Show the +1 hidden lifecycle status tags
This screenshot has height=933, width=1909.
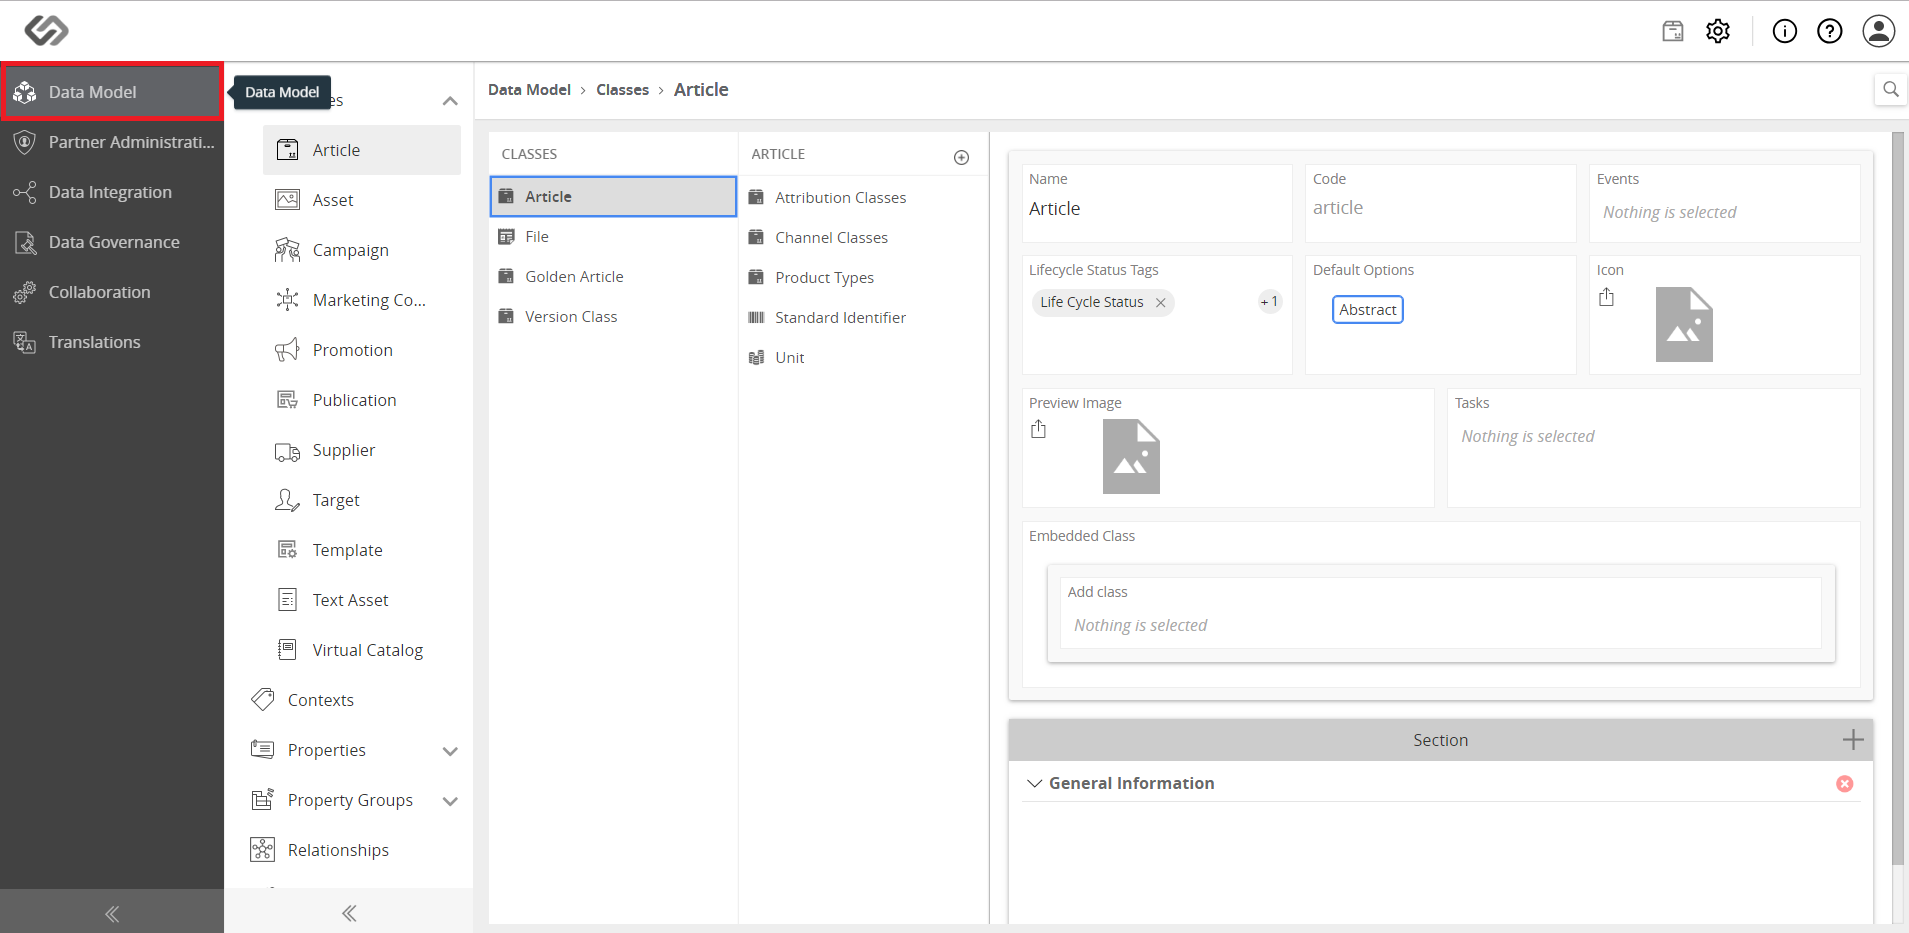1270,302
